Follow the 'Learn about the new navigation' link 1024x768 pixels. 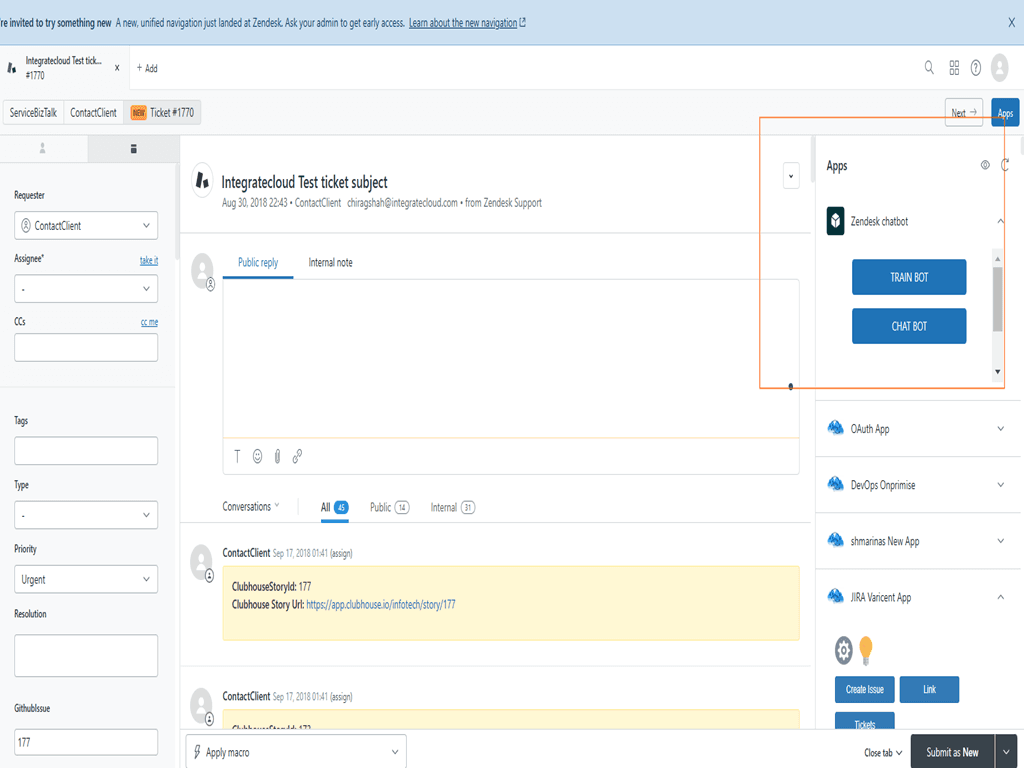(x=463, y=23)
